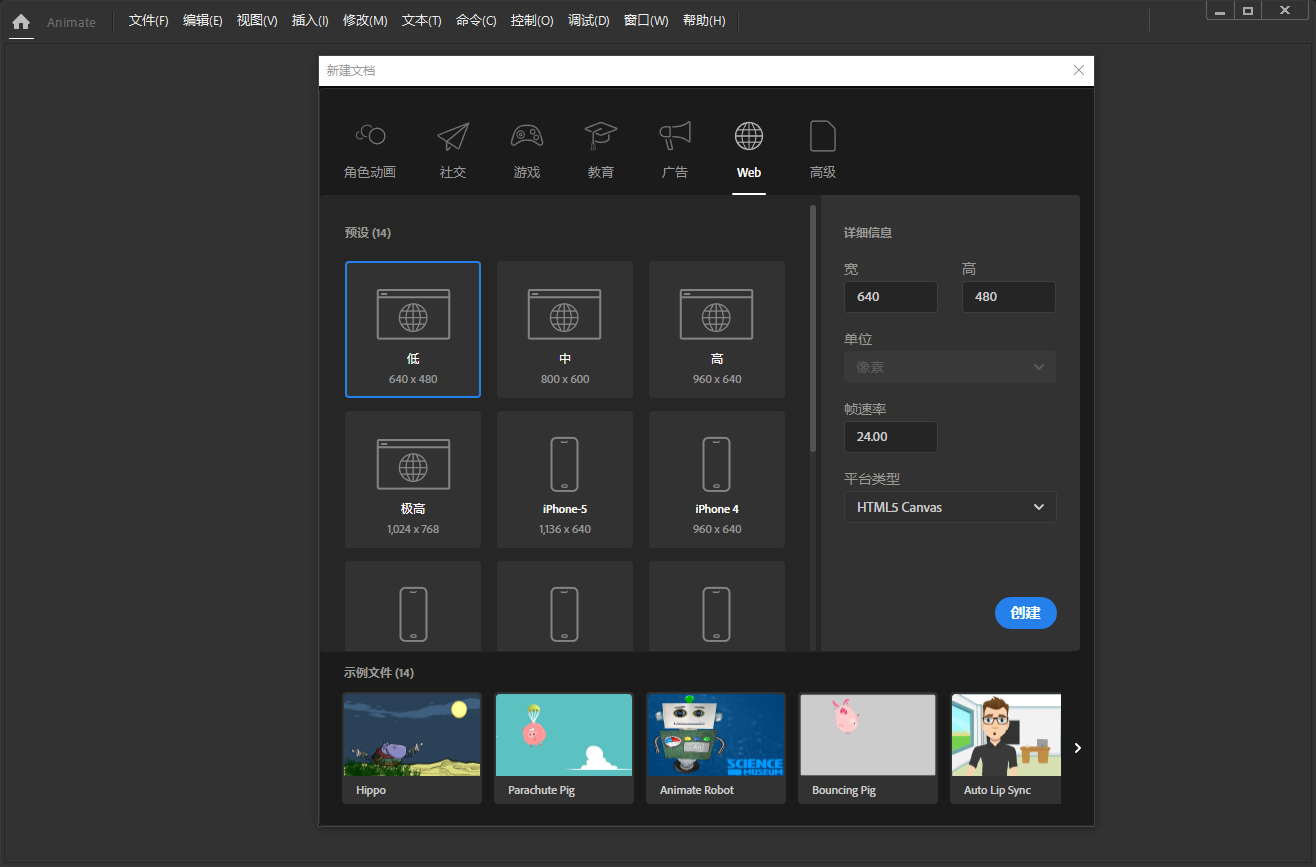
Task: Open the 修改(M) menu
Action: (x=365, y=21)
